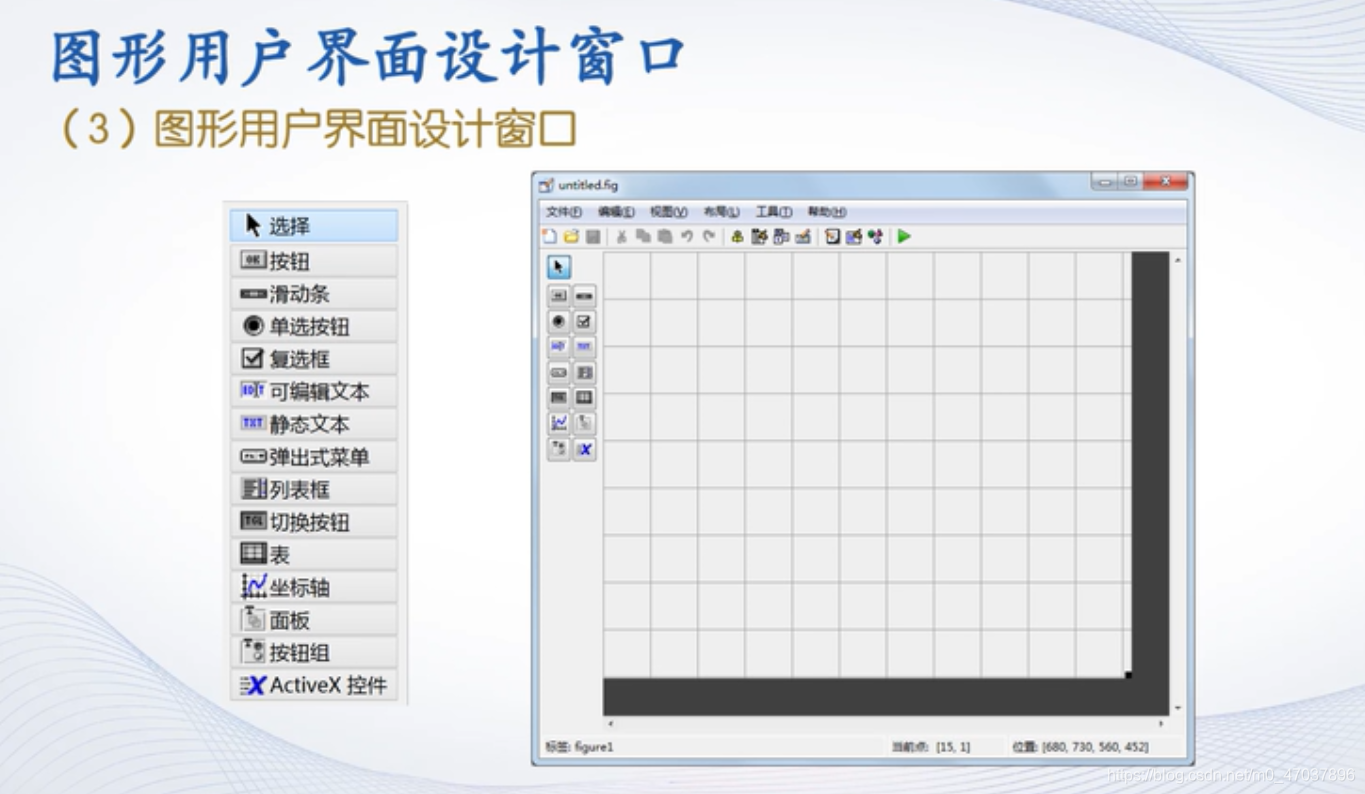This screenshot has height=794, width=1365.
Task: Open the 编辑(E) menu
Action: tap(616, 212)
